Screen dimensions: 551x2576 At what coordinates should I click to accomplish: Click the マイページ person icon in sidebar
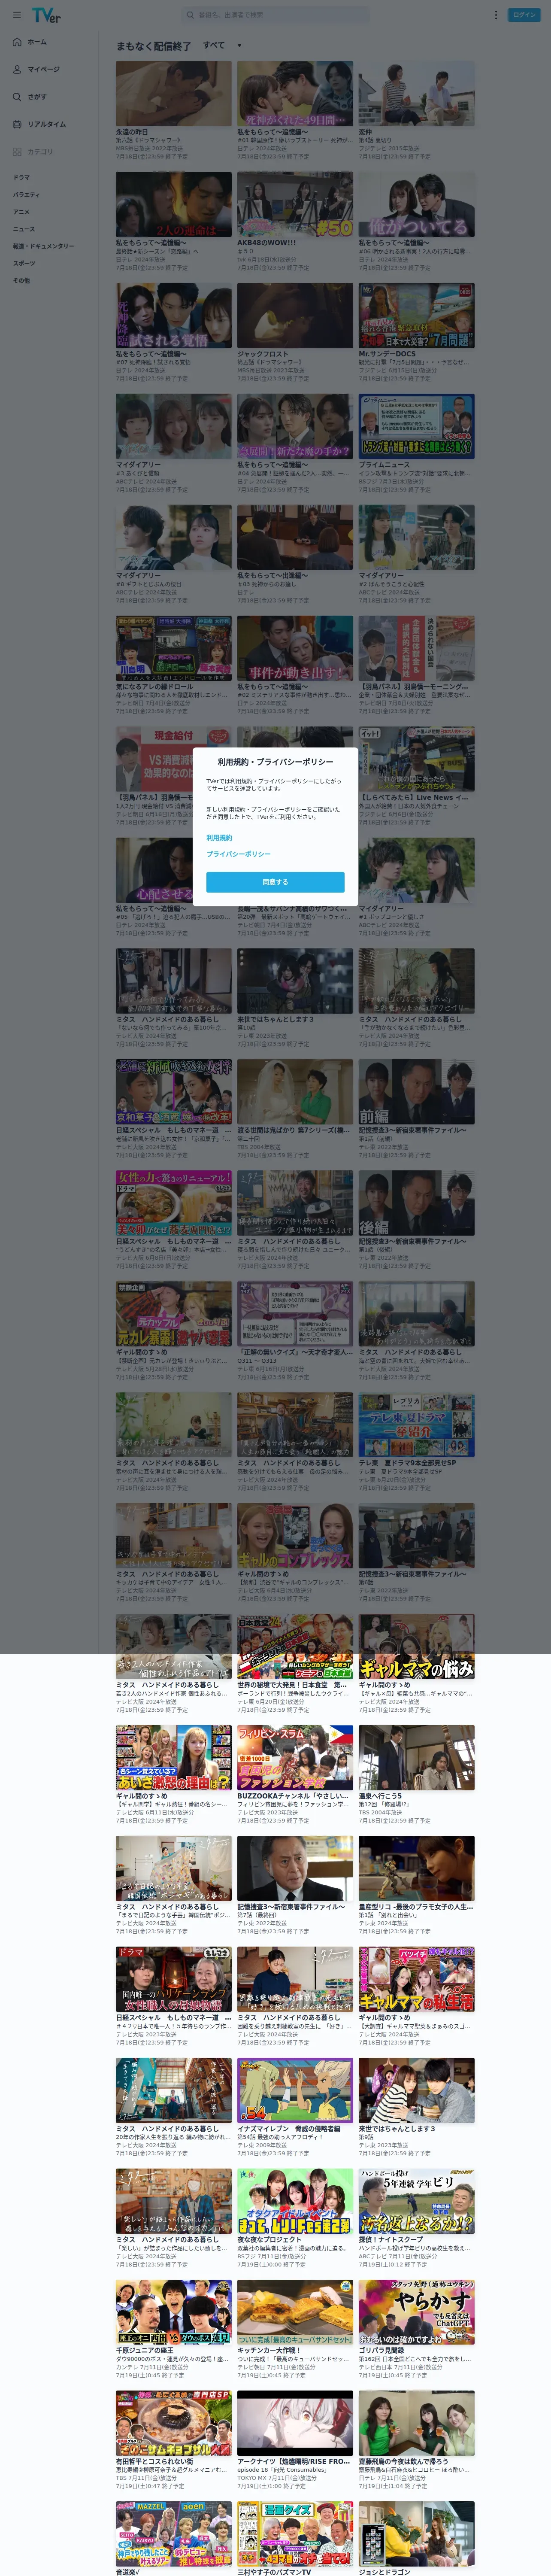17,69
